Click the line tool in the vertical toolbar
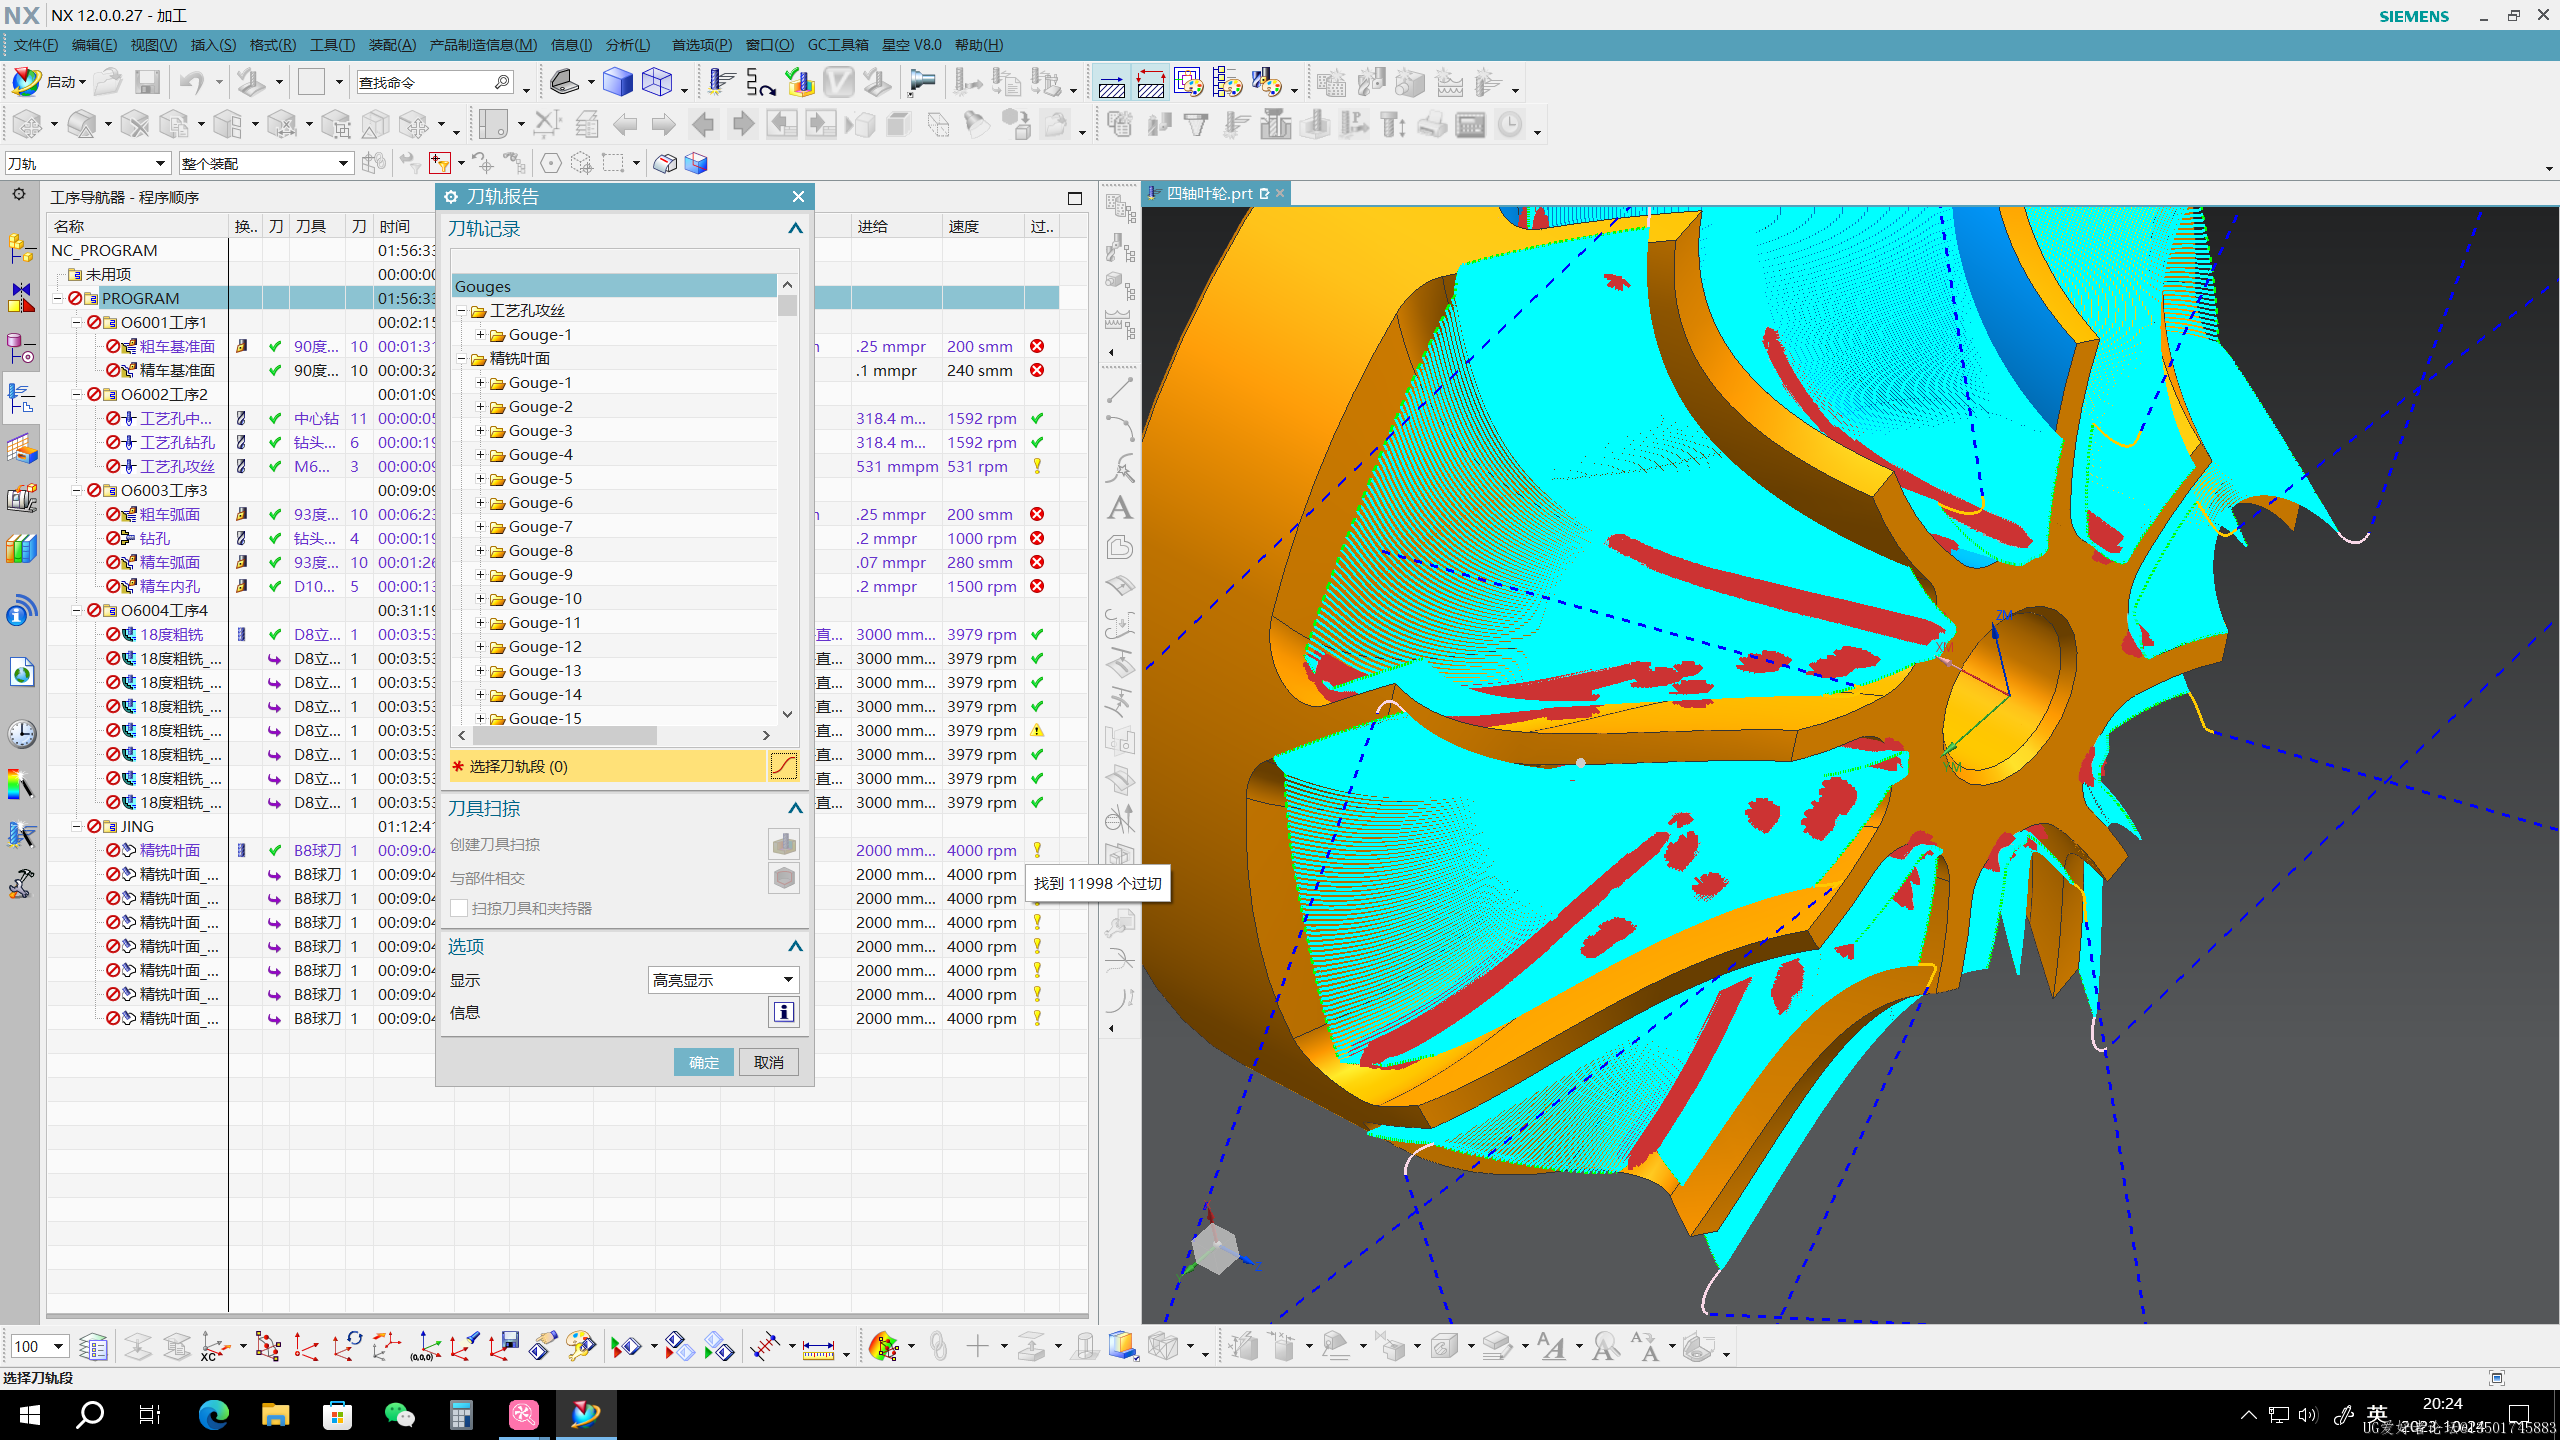Screen dimensions: 2560x1440 pyautogui.click(x=1120, y=390)
